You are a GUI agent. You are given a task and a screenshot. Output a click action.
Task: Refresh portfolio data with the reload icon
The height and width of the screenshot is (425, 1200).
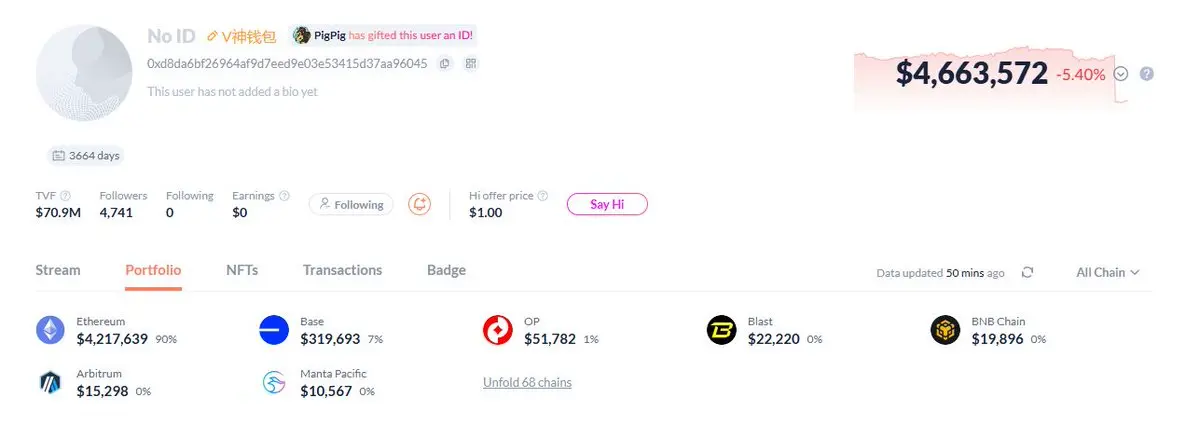(1027, 272)
